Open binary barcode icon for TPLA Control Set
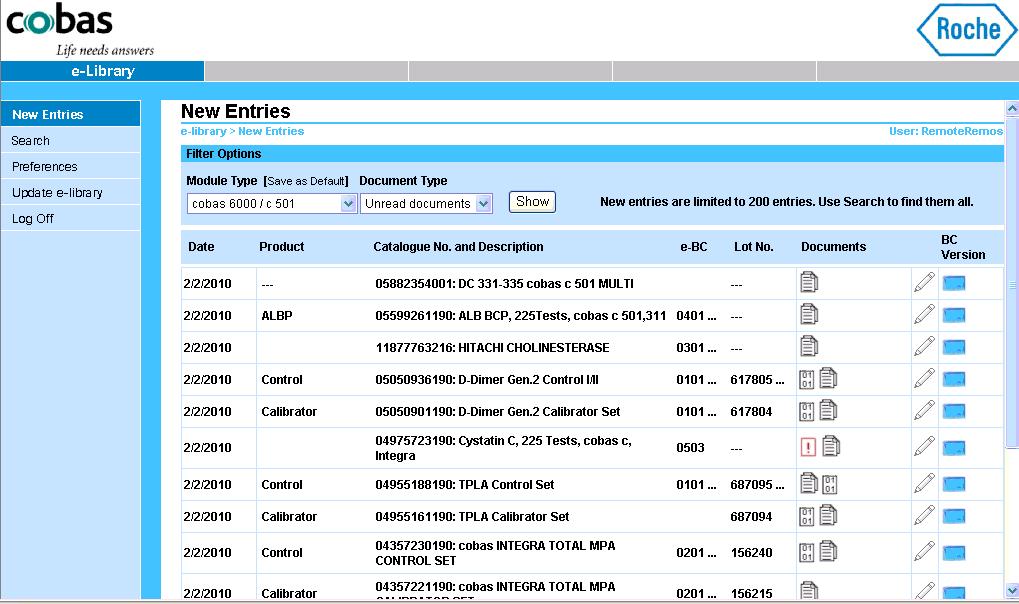Viewport: 1019px width, 604px height. coord(829,485)
